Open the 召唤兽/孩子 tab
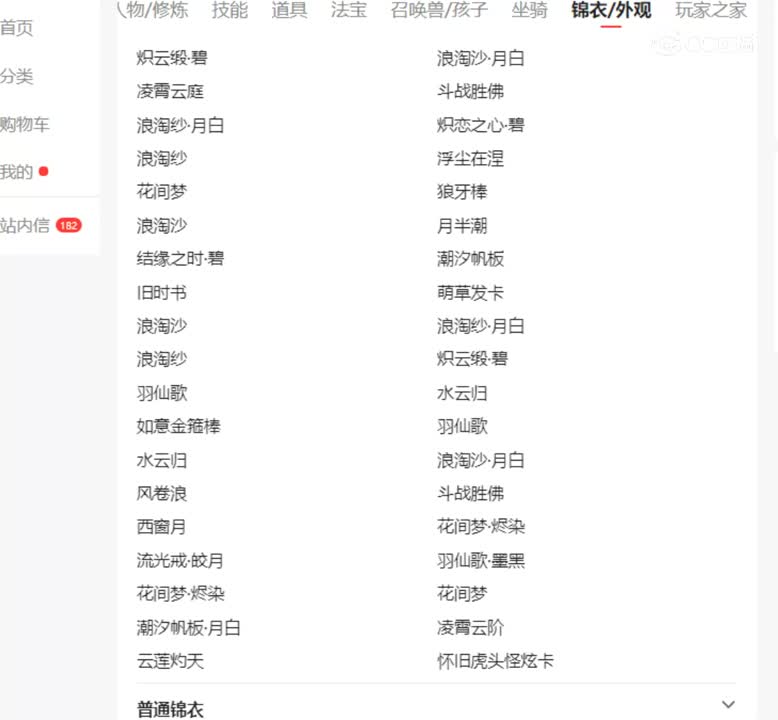 point(439,10)
